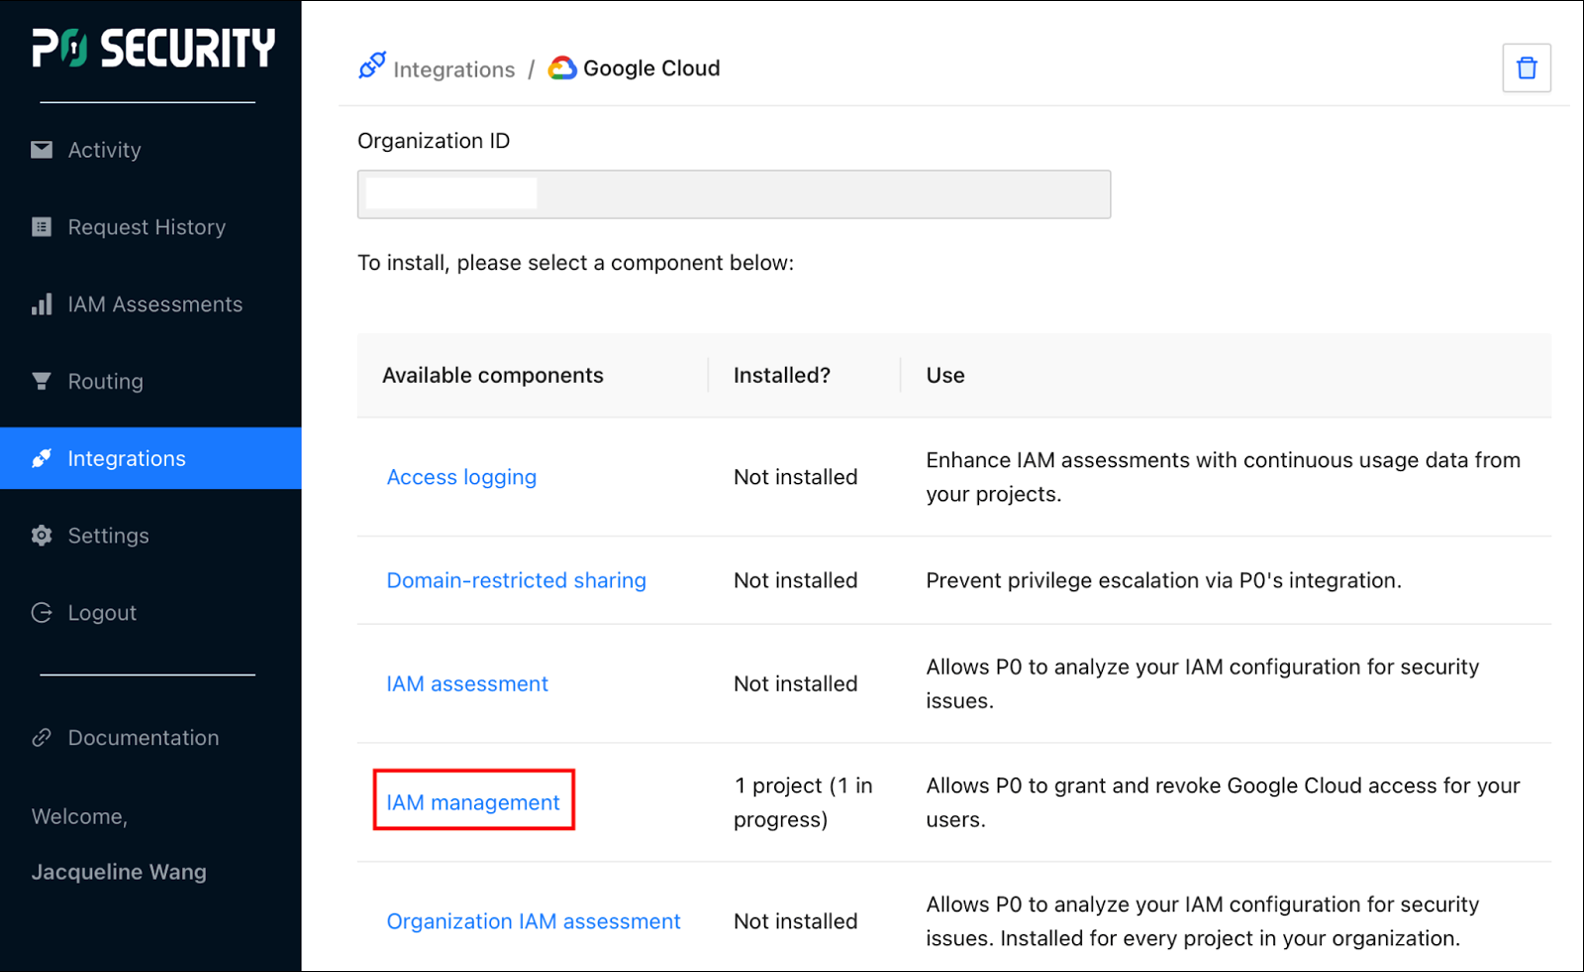Image resolution: width=1584 pixels, height=972 pixels.
Task: Open the Activity menu item
Action: point(104,150)
